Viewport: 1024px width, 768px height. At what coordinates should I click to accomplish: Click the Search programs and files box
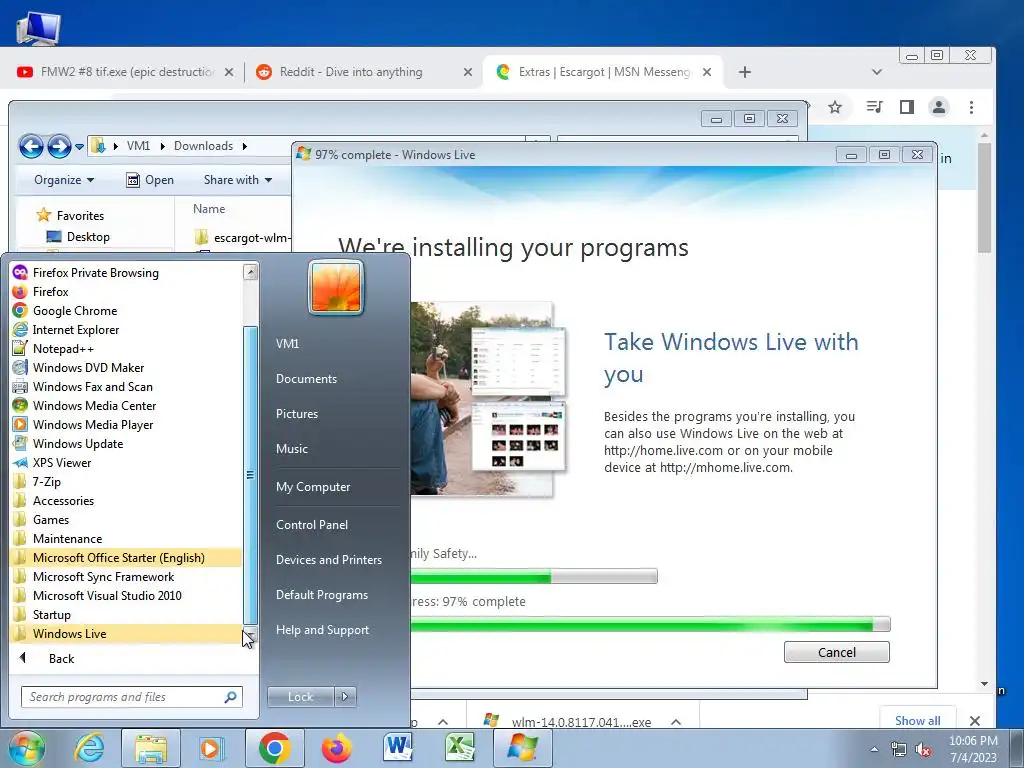[x=131, y=697]
